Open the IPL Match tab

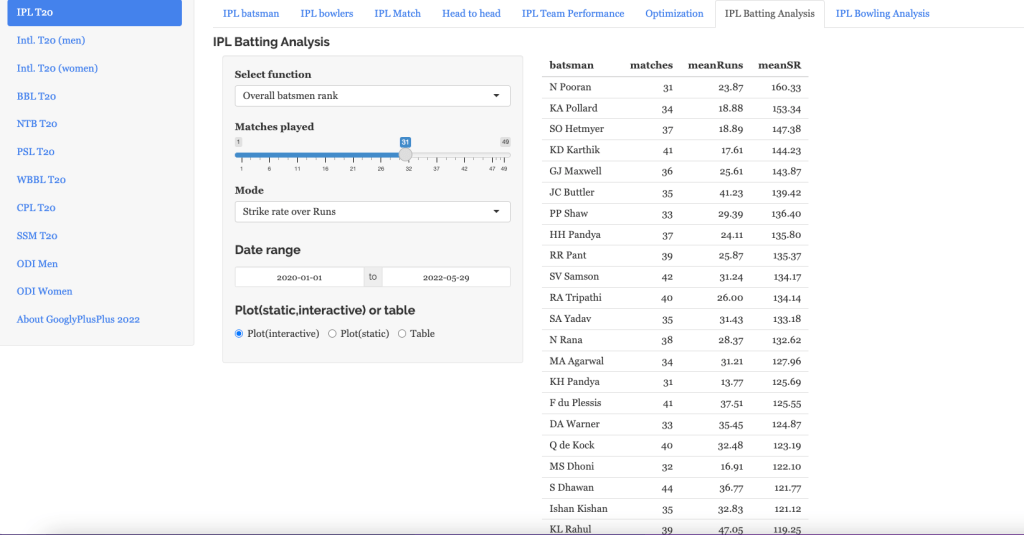[397, 14]
